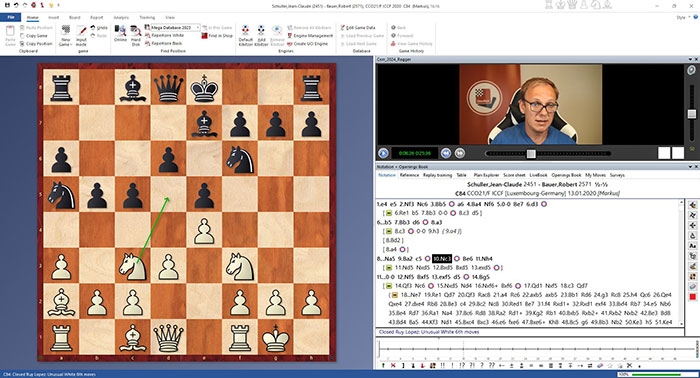Viewport: 700px width, 378px height.
Task: Select move 10.Nc3 in notation
Action: 442,258
